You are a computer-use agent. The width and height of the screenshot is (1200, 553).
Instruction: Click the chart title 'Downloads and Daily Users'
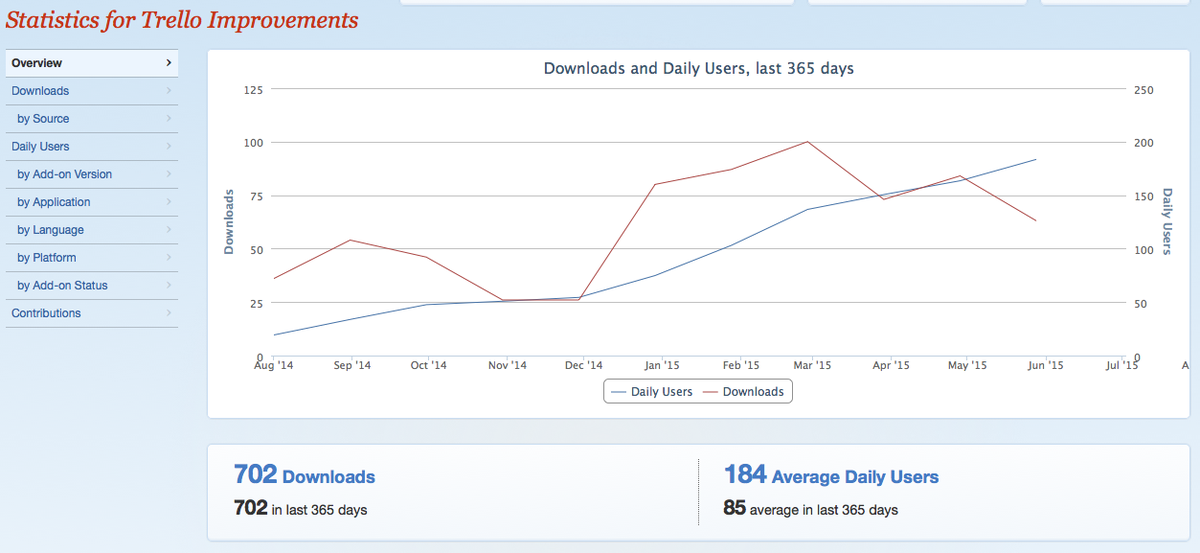pos(698,69)
